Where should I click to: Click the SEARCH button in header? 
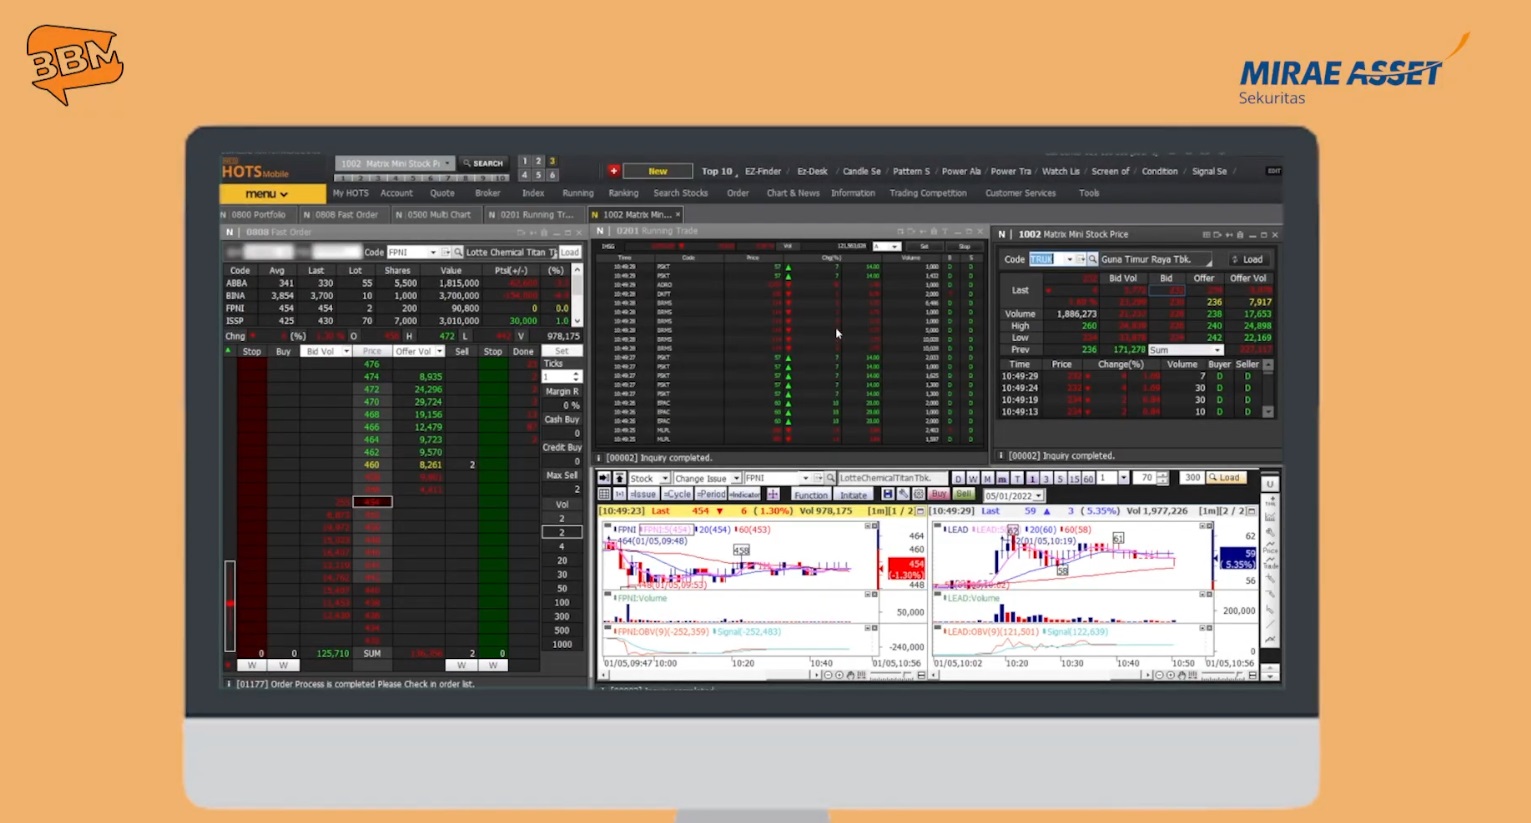(x=484, y=163)
